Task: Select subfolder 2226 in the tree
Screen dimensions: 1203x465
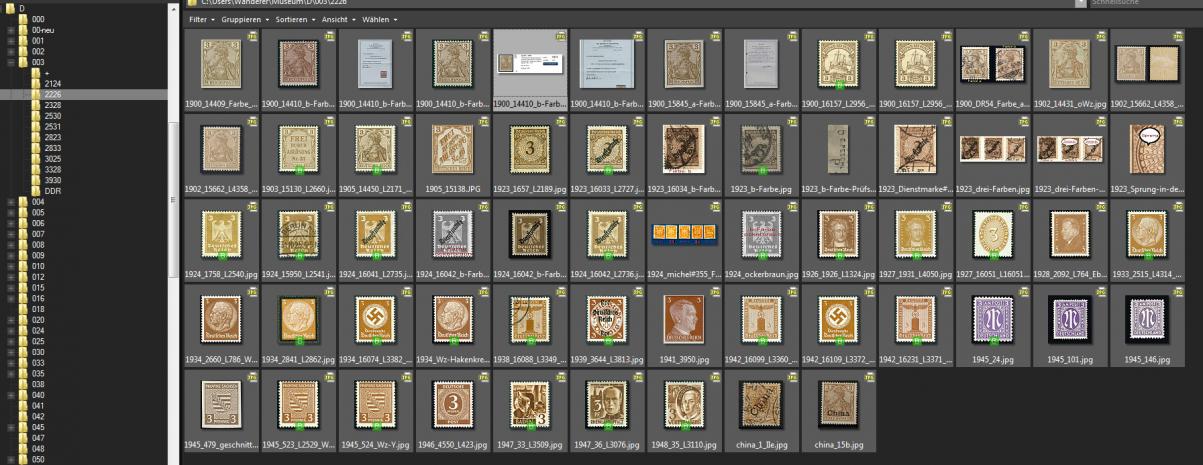Action: pos(46,94)
